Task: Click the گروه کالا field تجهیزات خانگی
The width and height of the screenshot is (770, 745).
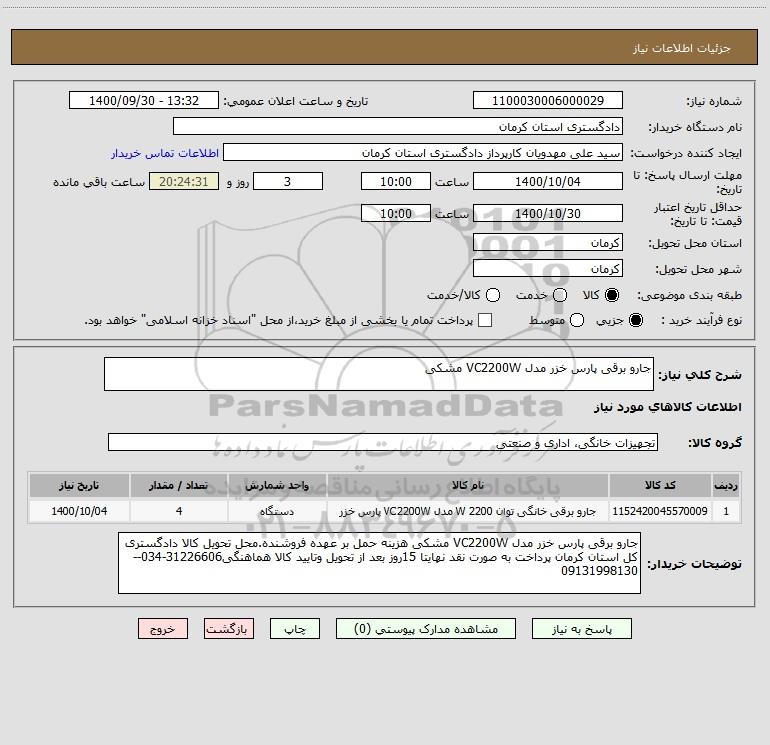Action: [x=383, y=442]
